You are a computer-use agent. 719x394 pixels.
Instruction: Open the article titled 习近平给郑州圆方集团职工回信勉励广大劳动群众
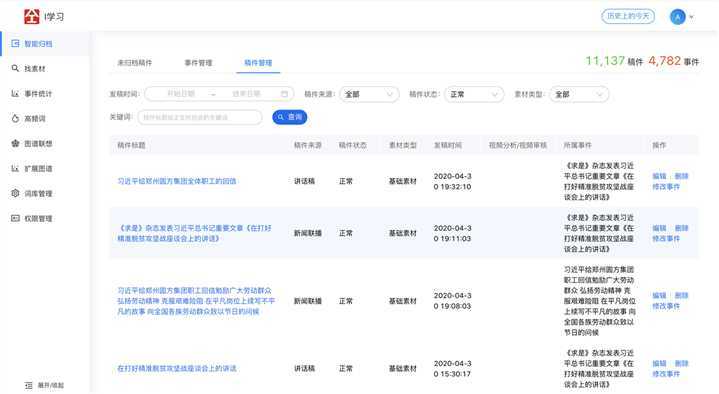[196, 301]
